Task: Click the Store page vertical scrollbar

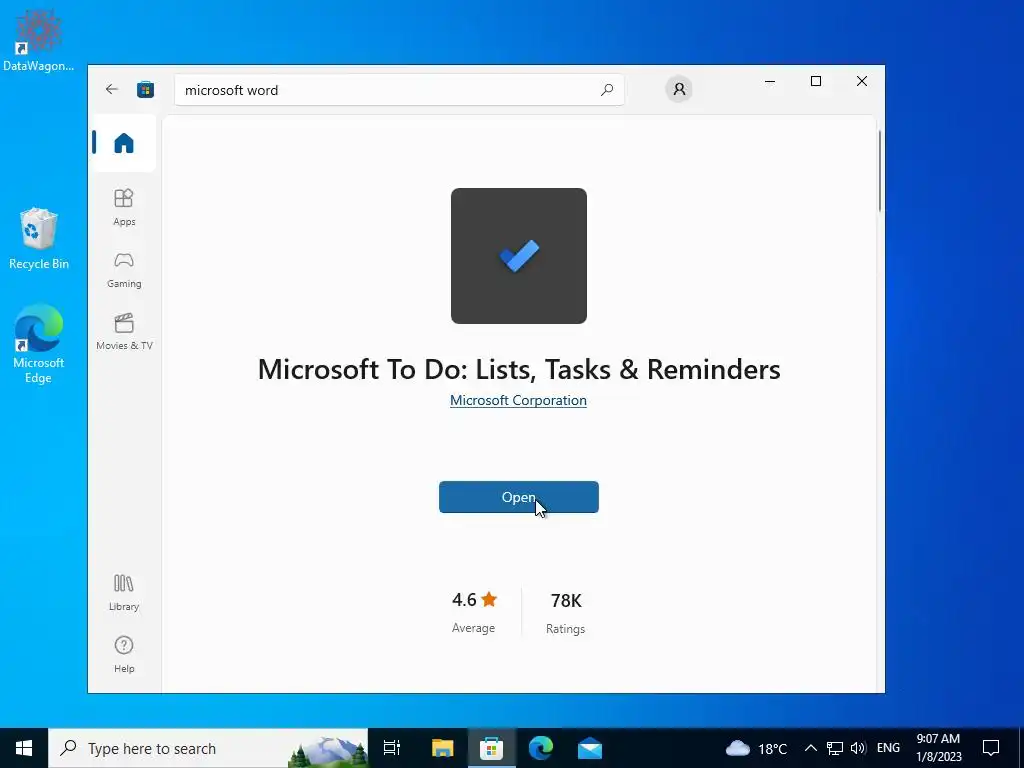Action: point(880,171)
